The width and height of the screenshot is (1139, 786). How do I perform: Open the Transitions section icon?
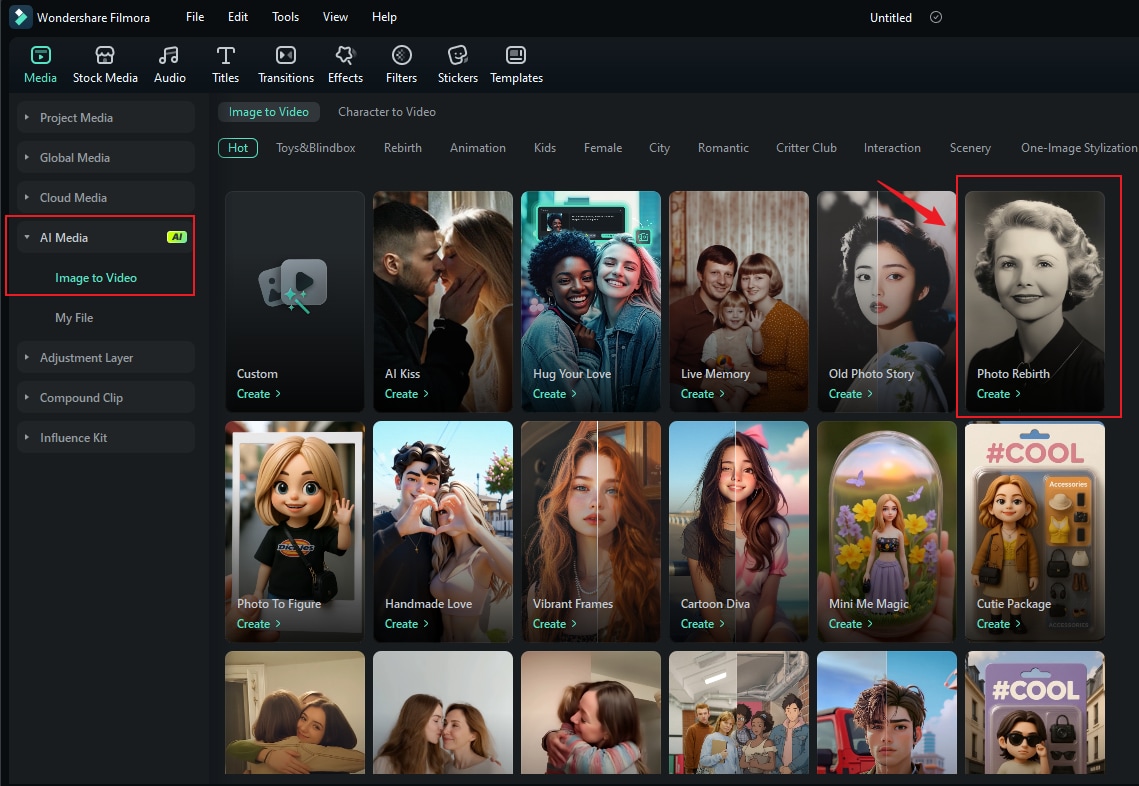click(285, 55)
